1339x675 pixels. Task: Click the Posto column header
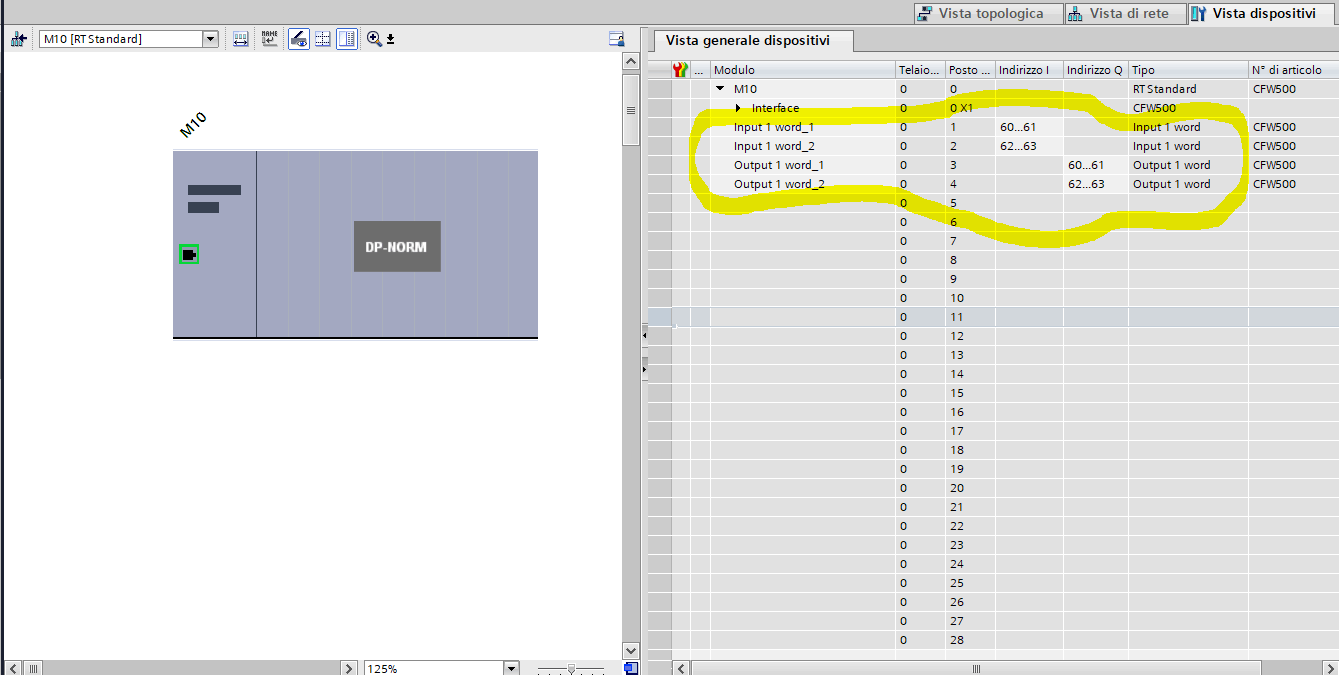[x=970, y=70]
